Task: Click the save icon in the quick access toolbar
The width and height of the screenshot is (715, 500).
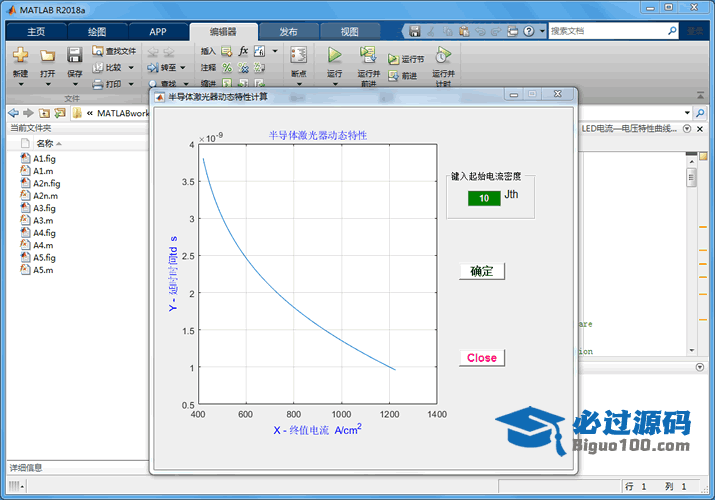Action: pos(414,31)
